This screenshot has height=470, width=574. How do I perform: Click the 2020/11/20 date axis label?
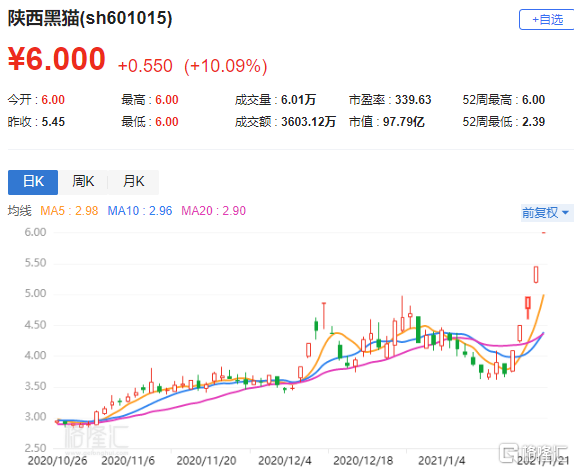(x=206, y=460)
